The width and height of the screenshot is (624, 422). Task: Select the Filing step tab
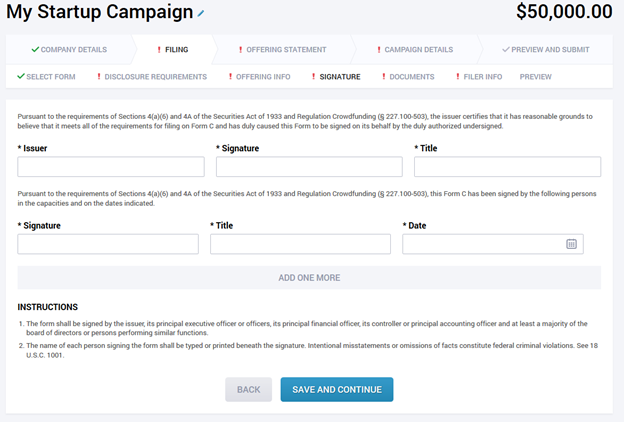click(173, 50)
